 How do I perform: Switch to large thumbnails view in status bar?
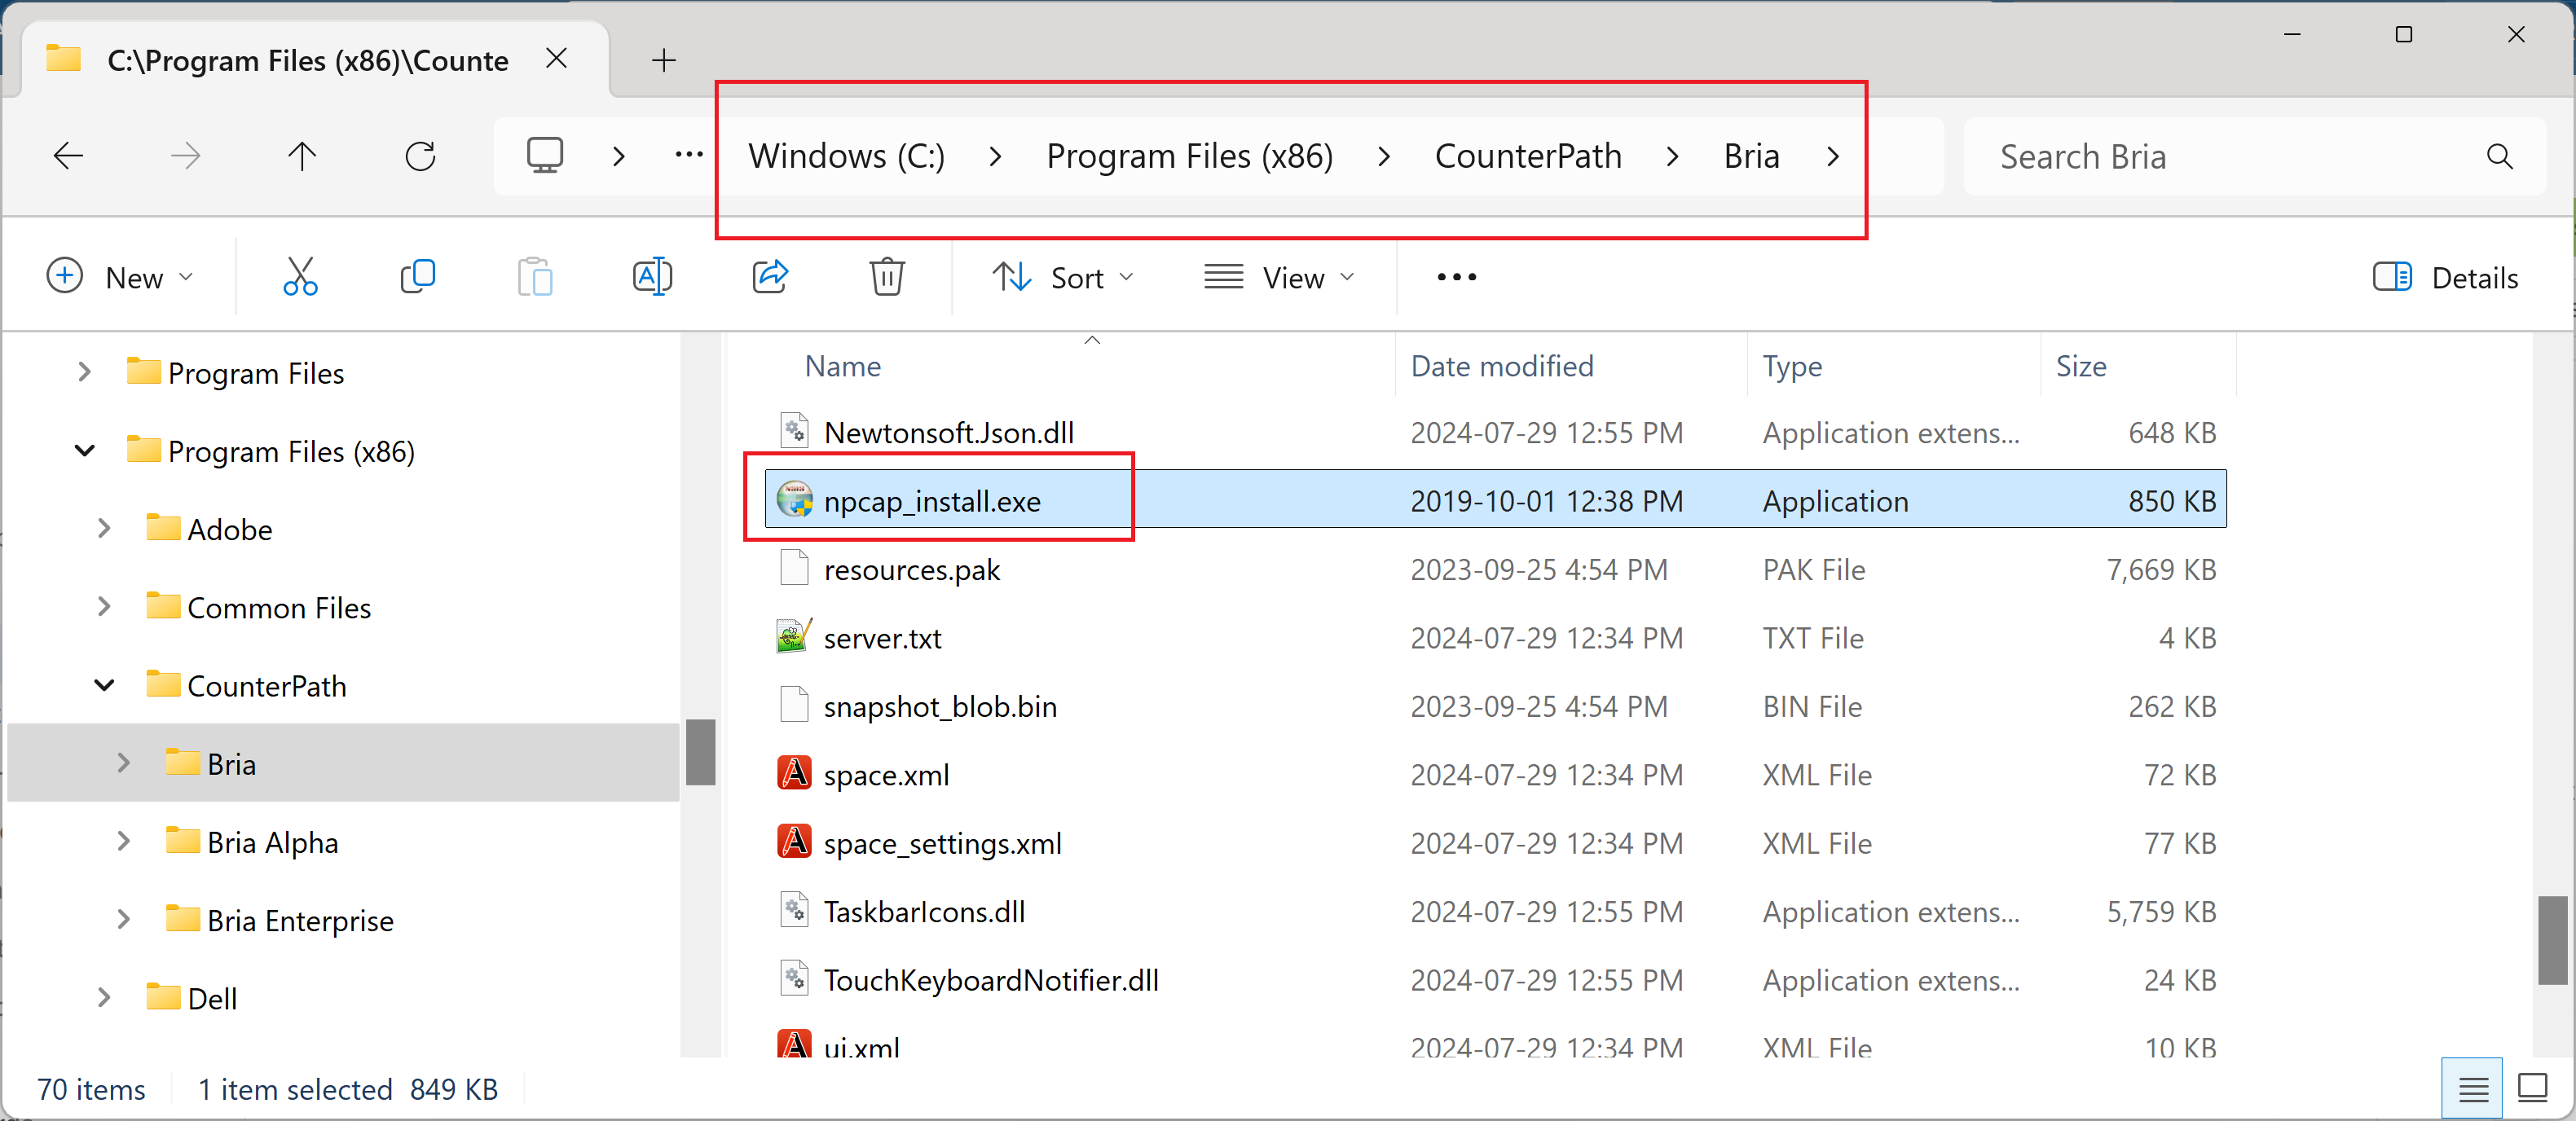pos(2532,1088)
